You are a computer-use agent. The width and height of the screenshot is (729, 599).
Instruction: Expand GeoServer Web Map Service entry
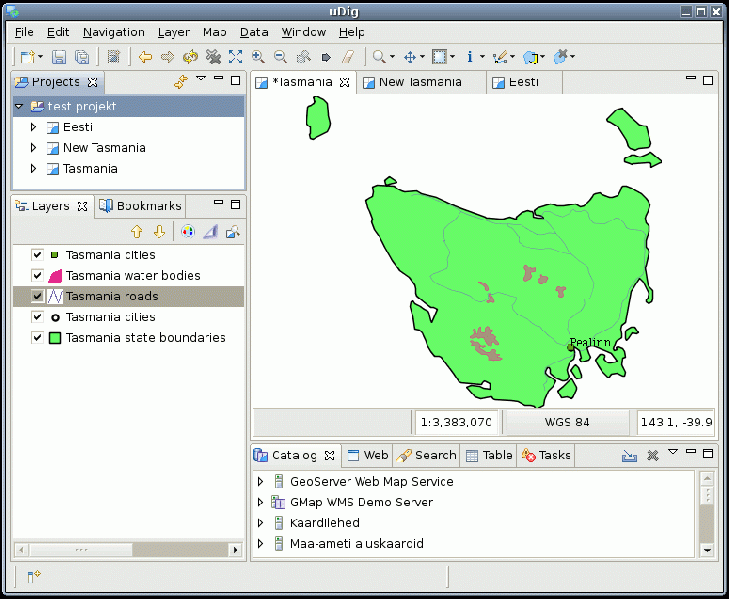[261, 481]
